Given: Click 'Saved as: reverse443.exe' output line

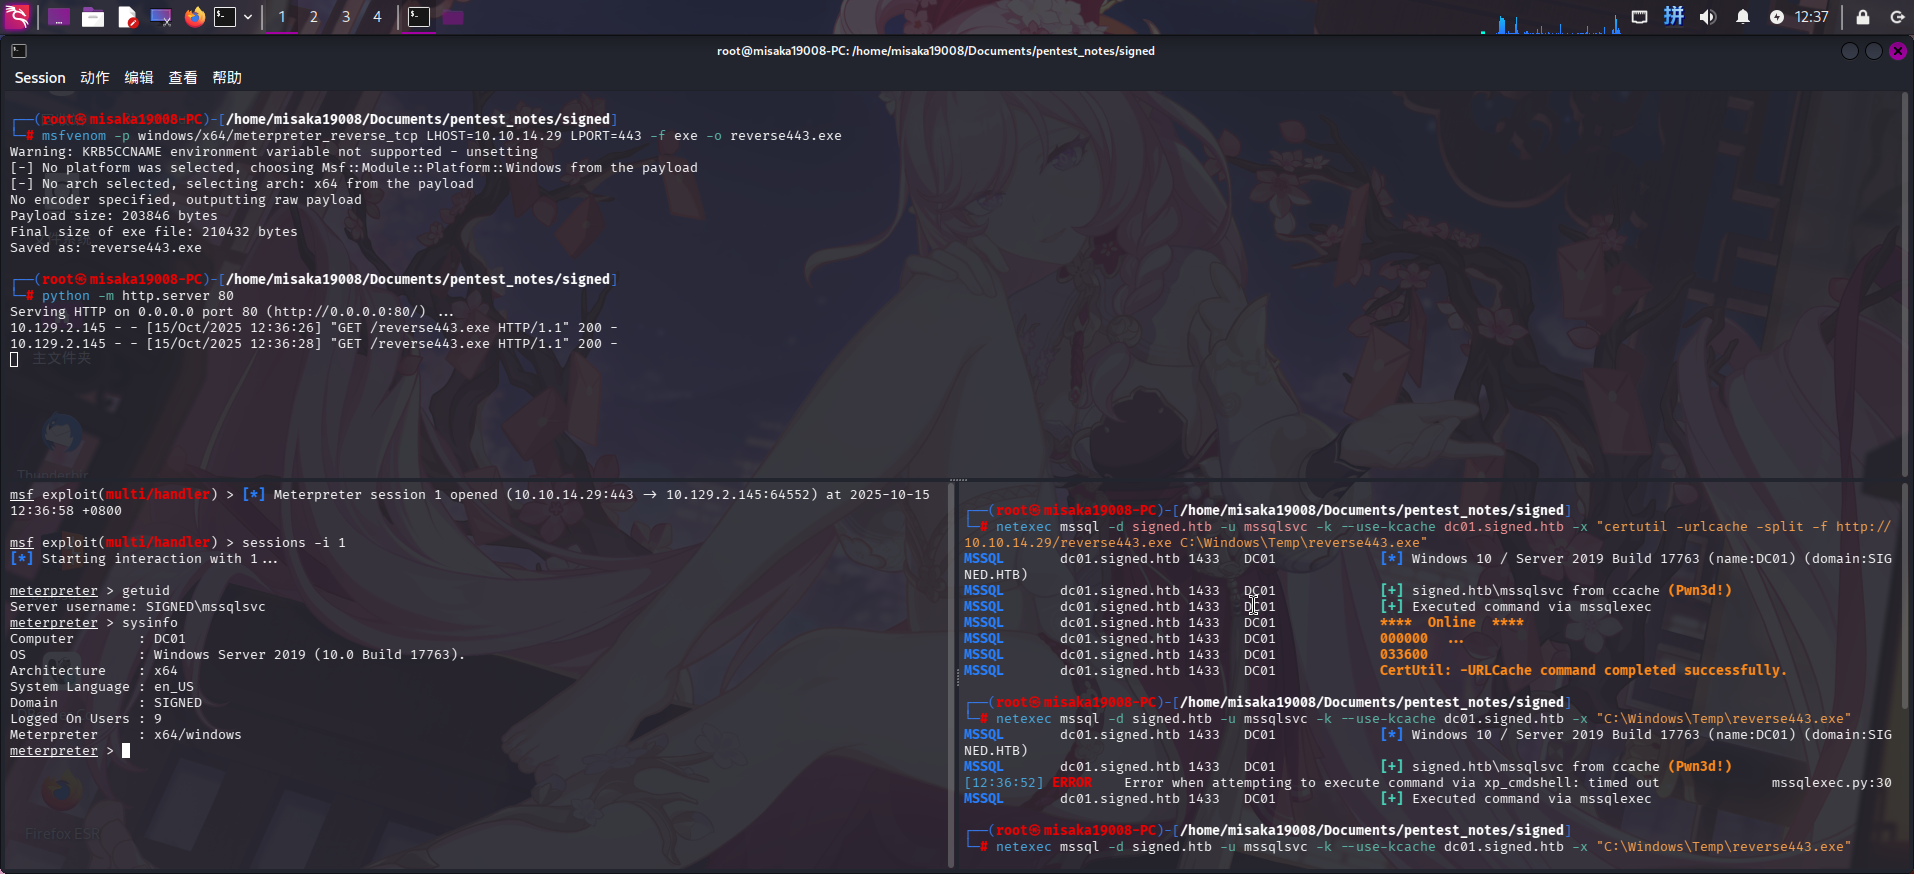Looking at the screenshot, I should (105, 248).
